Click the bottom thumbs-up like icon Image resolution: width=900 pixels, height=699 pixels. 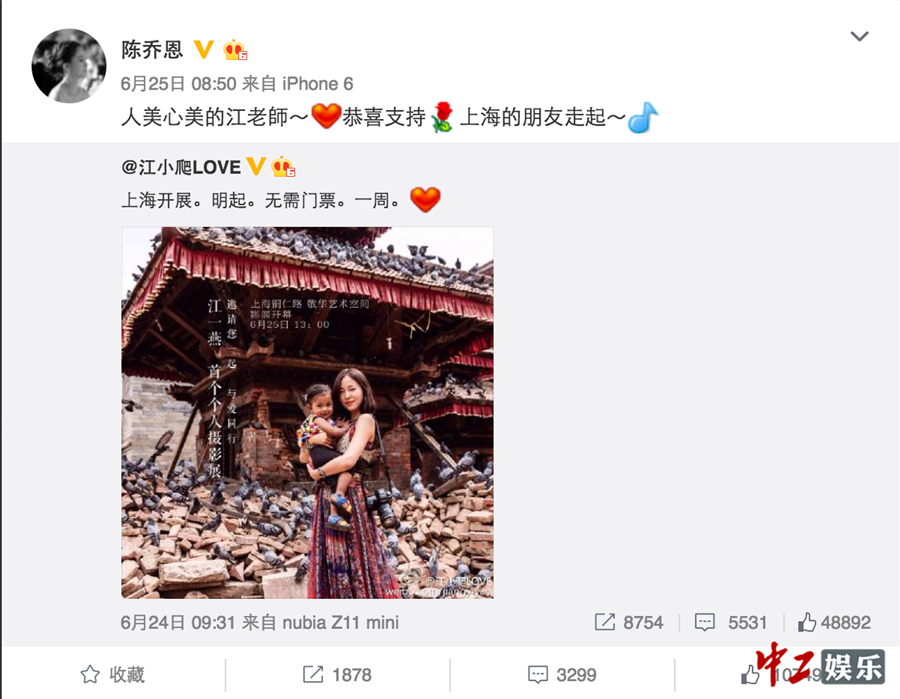[750, 675]
